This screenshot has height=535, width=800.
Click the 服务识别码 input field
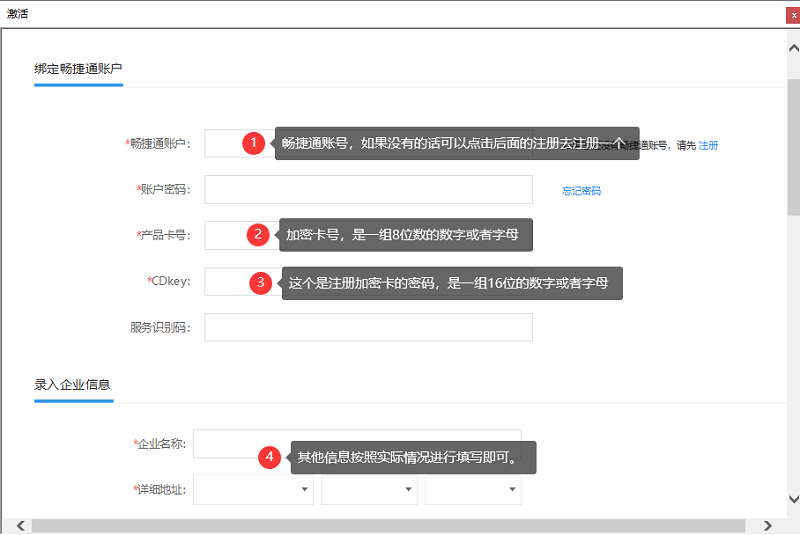point(368,327)
